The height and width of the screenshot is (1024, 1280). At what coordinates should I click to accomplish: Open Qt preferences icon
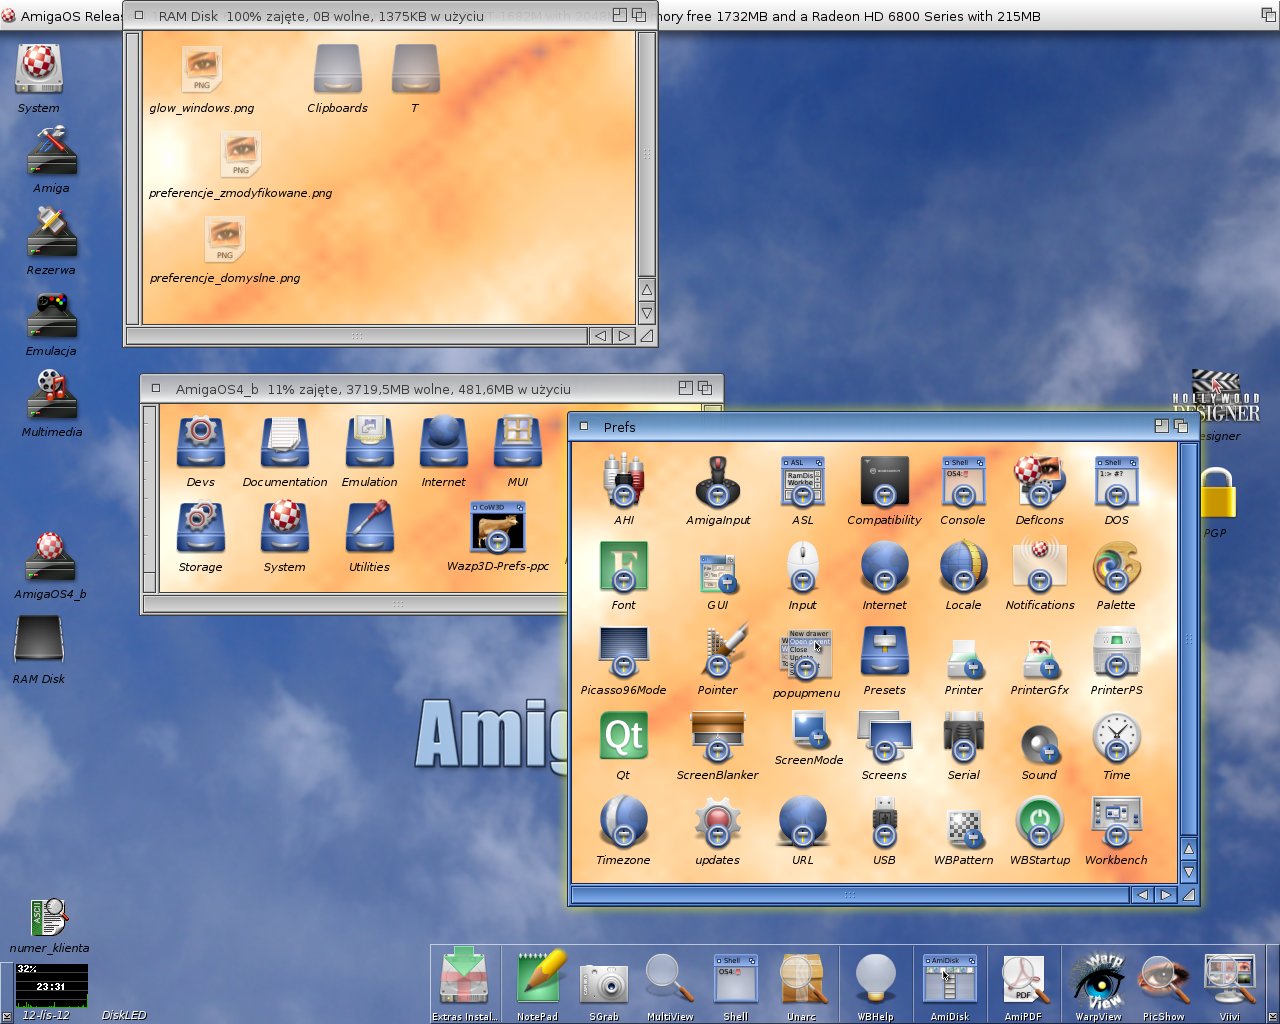click(623, 737)
